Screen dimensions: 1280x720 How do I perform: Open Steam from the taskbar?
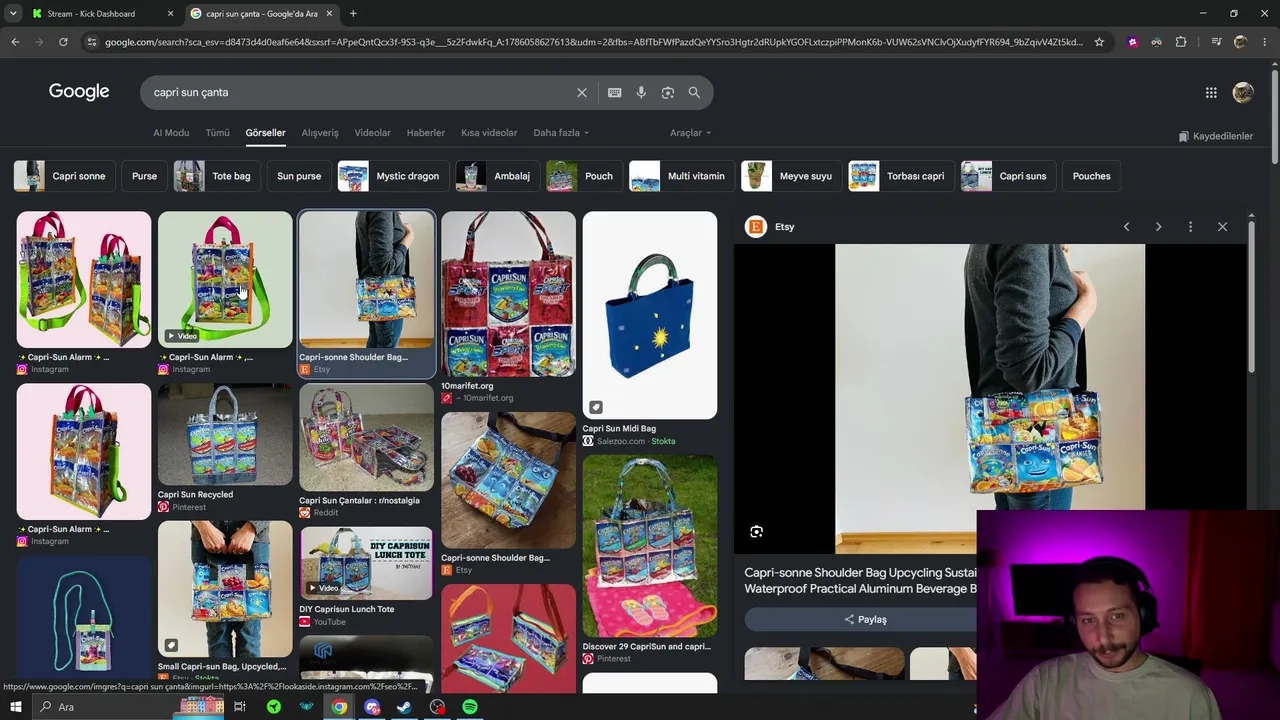[404, 707]
